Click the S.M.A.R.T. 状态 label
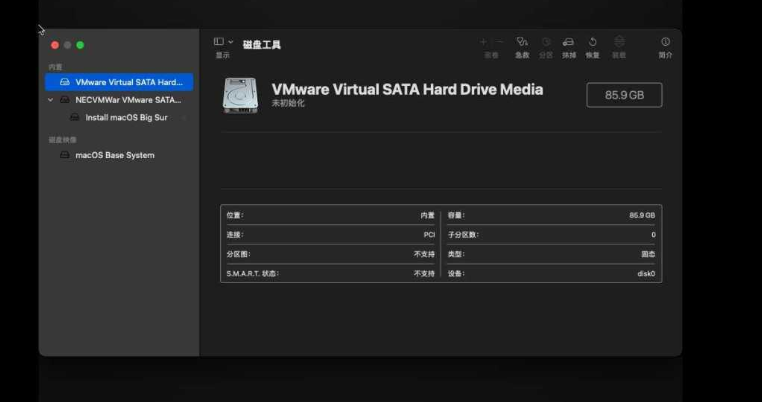The image size is (762, 402). pyautogui.click(x=253, y=274)
